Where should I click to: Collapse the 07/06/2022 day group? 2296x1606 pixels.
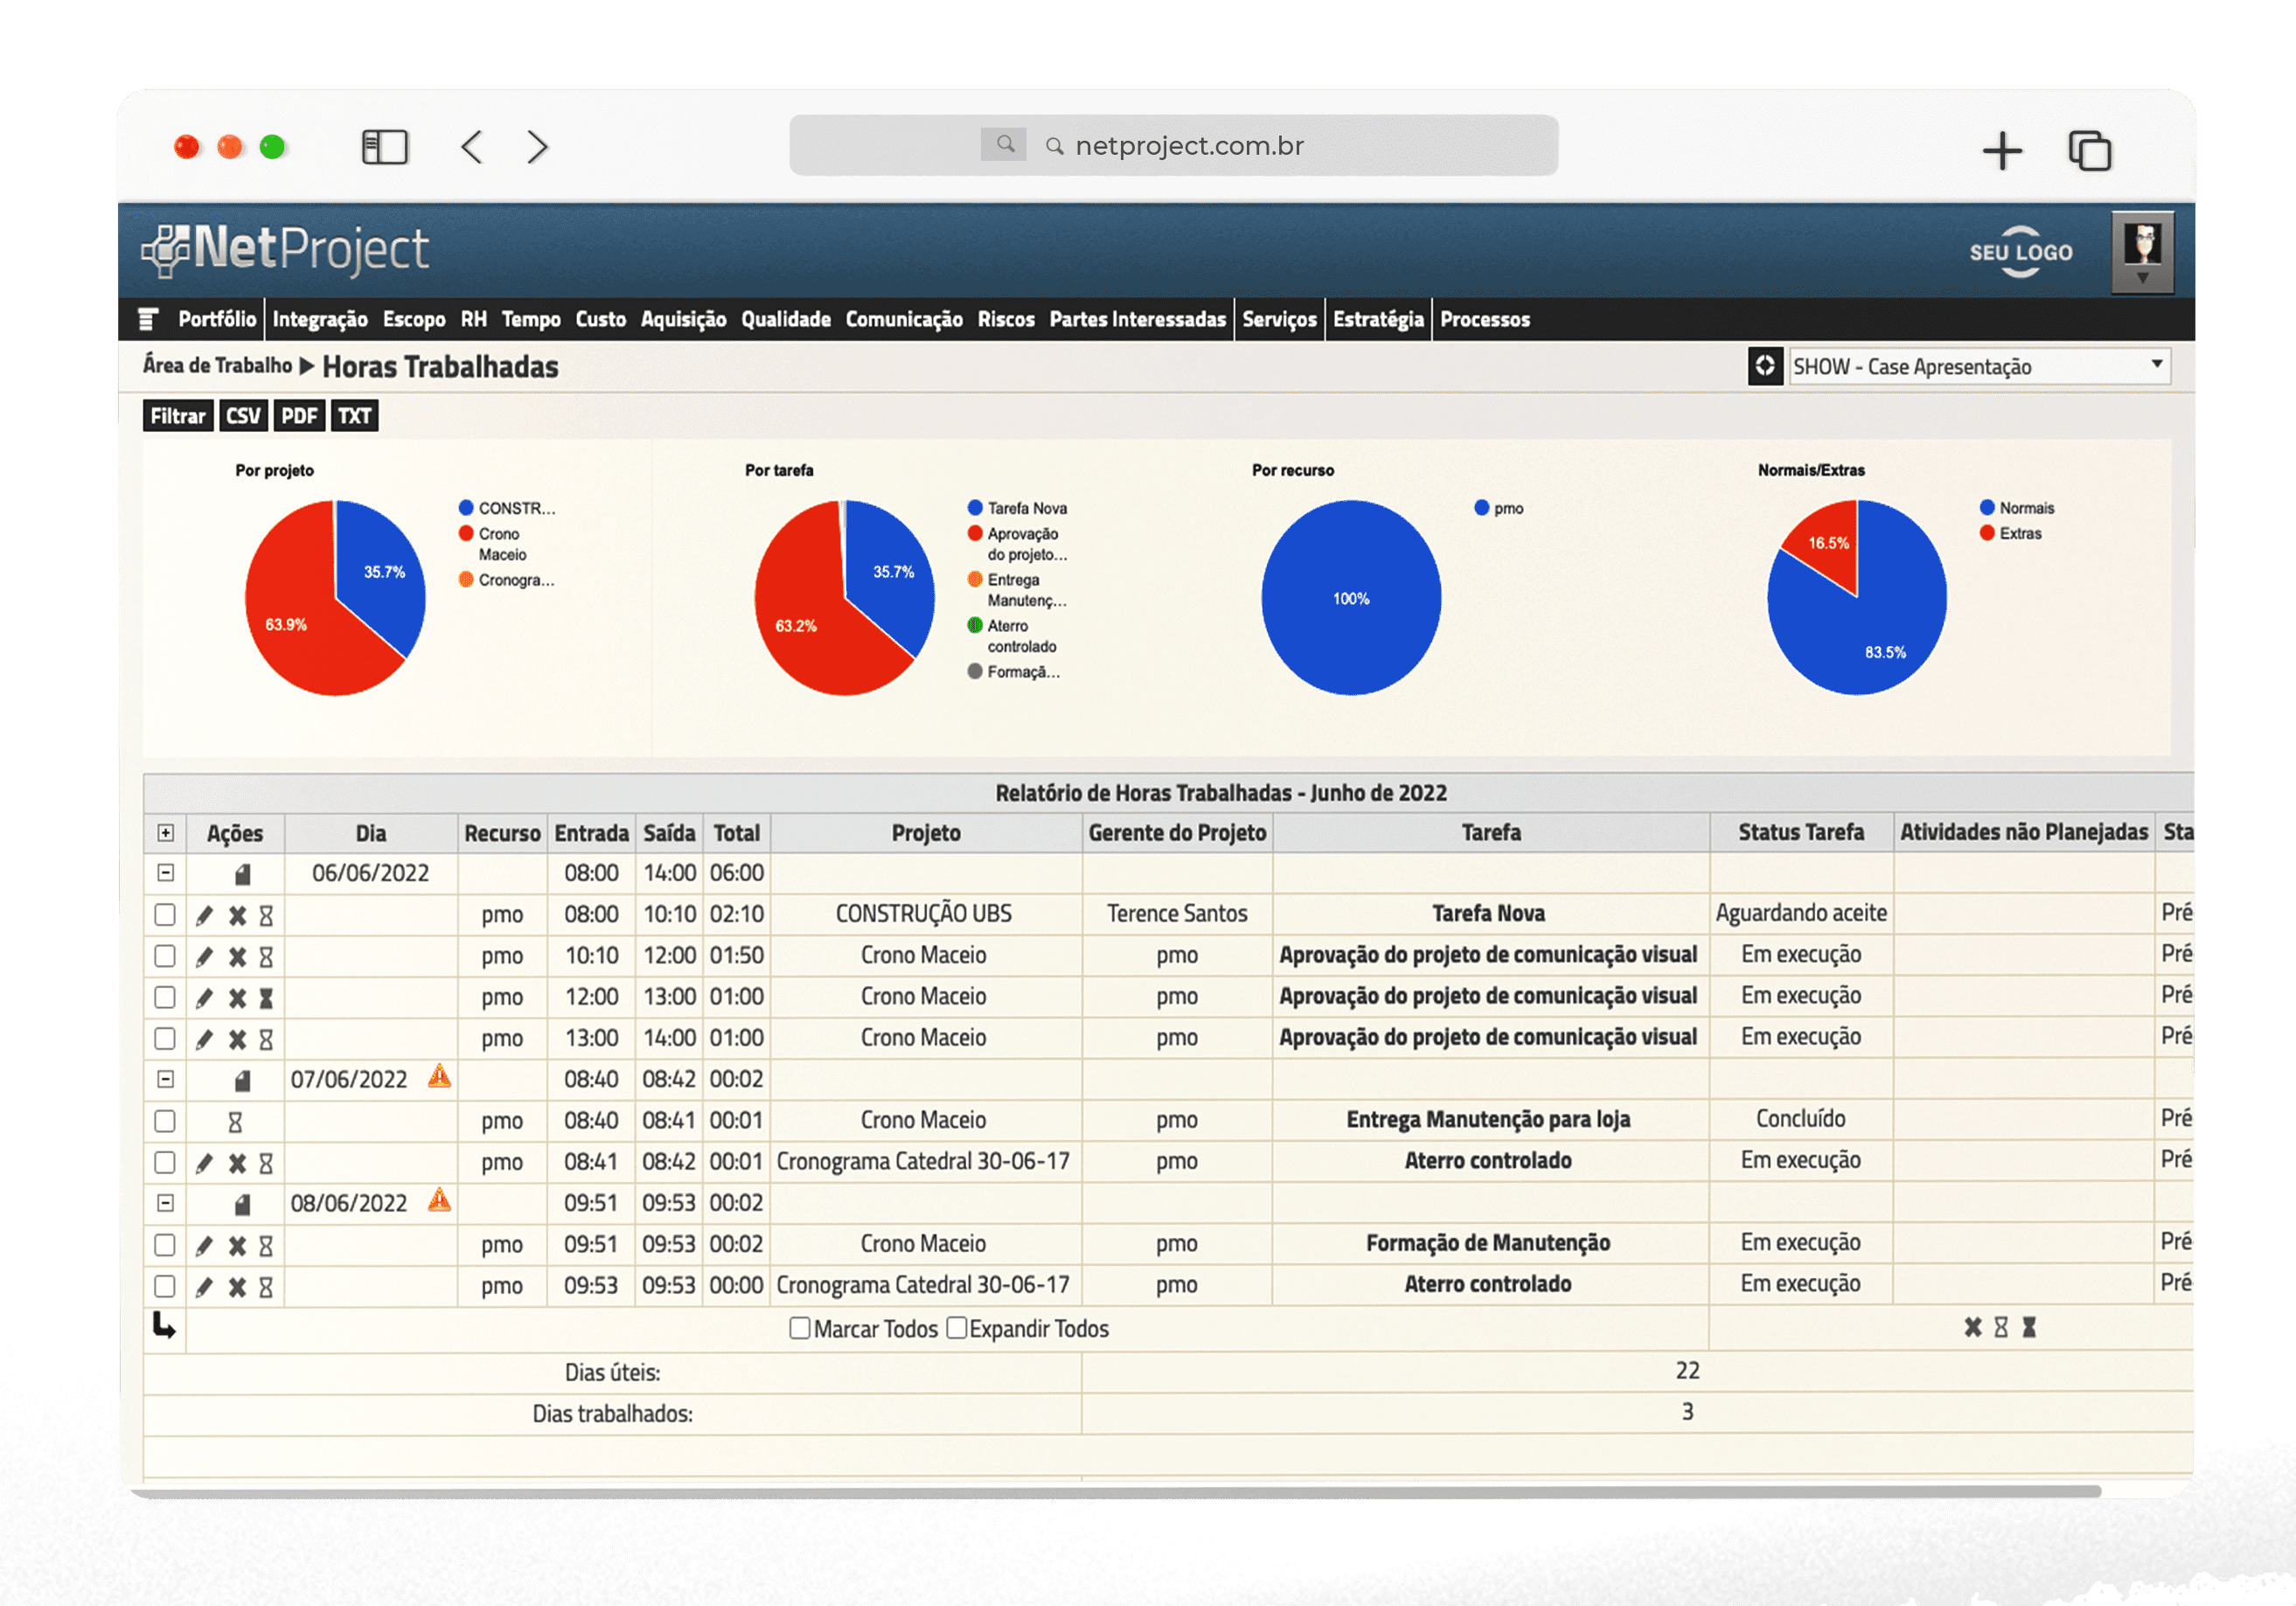coord(166,1079)
